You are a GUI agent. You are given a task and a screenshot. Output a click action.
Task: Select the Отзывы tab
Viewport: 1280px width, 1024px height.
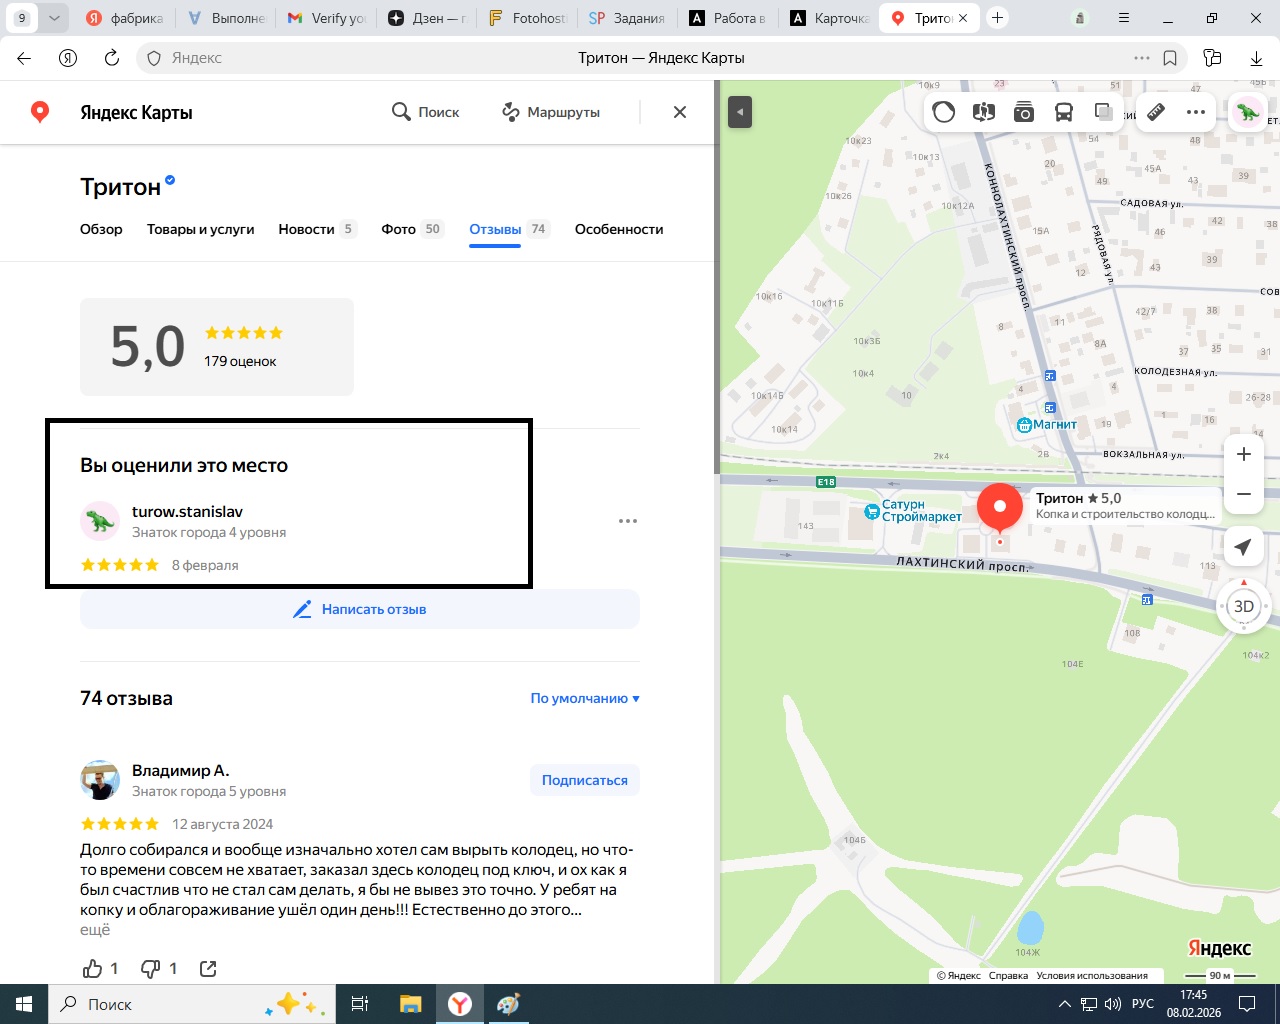tap(509, 229)
